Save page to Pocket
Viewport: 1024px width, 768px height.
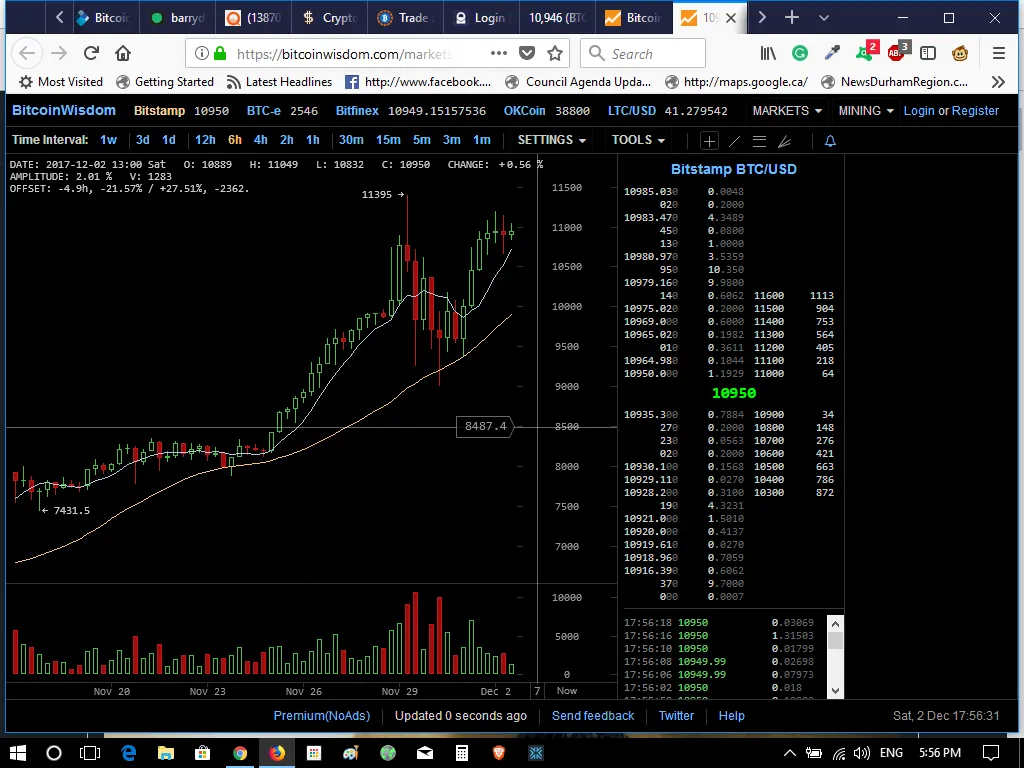527,54
